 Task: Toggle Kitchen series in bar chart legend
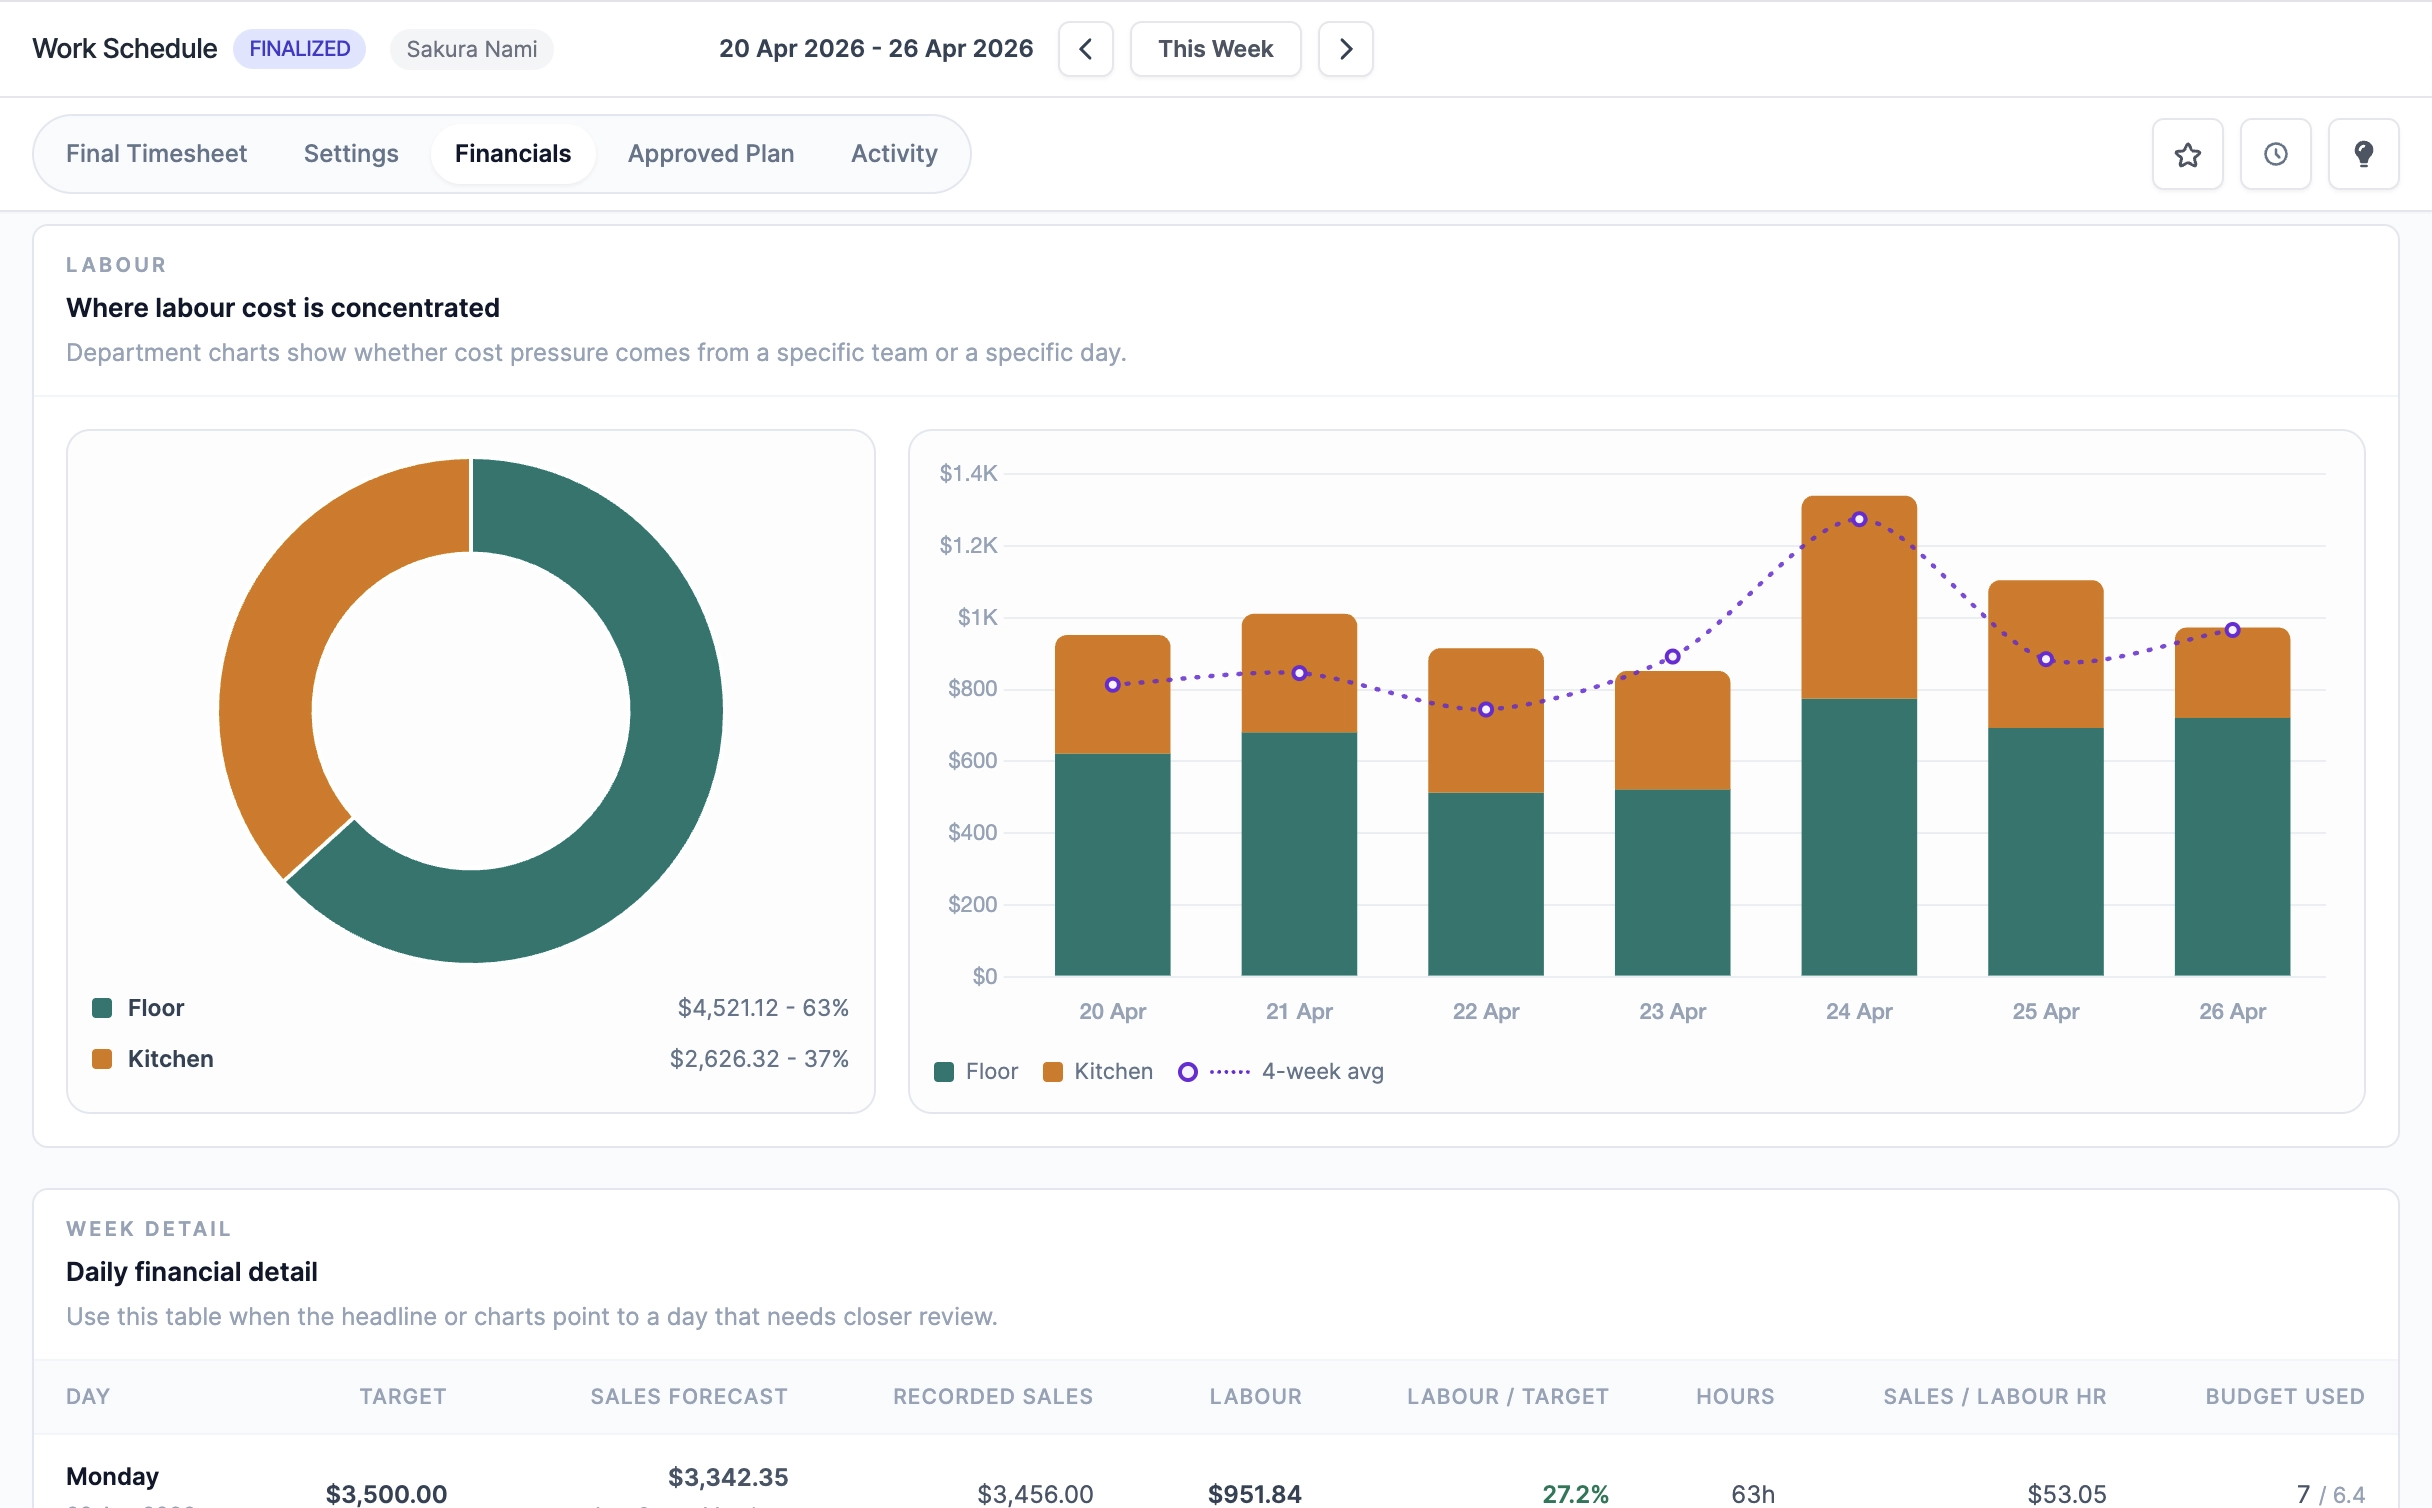pos(1097,1072)
